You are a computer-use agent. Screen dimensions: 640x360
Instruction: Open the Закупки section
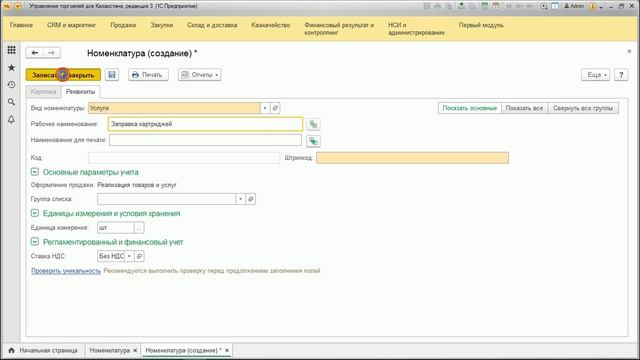[x=162, y=25]
